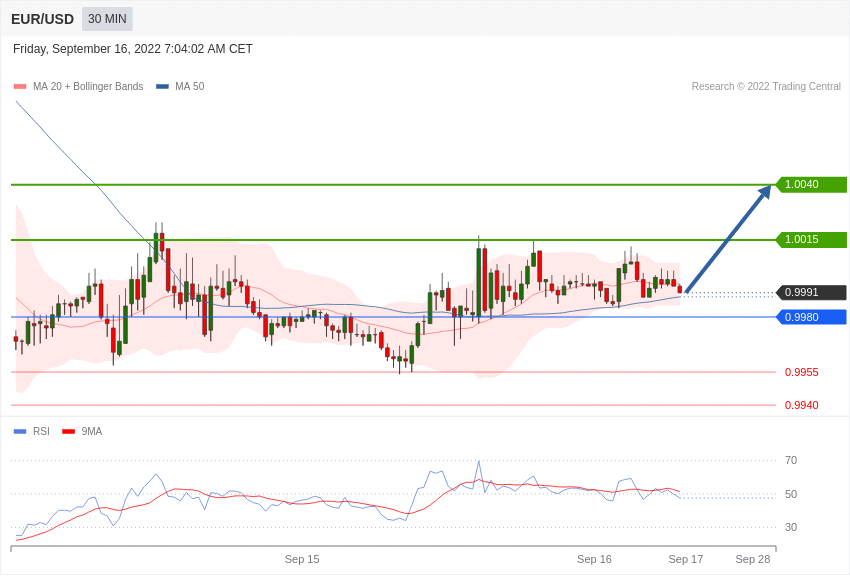Click the MA 20 + Bollinger Bands swatch
The width and height of the screenshot is (850, 576).
(20, 87)
